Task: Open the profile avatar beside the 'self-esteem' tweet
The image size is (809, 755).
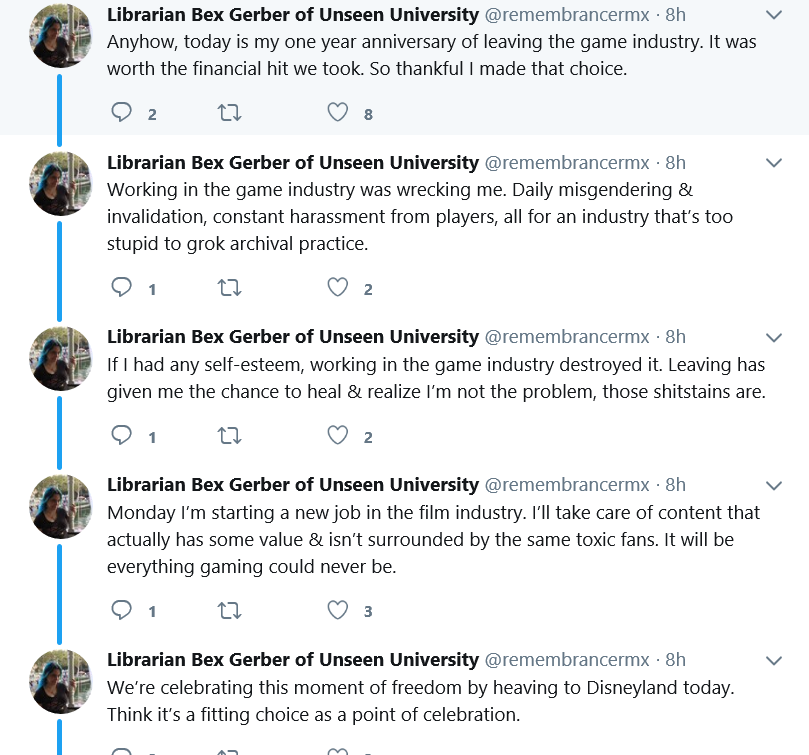Action: (x=60, y=359)
